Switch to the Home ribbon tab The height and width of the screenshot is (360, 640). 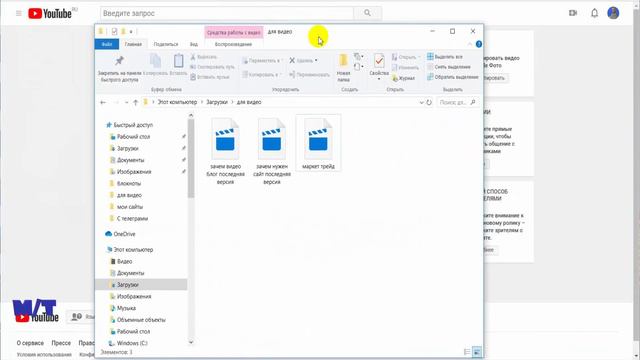[133, 44]
